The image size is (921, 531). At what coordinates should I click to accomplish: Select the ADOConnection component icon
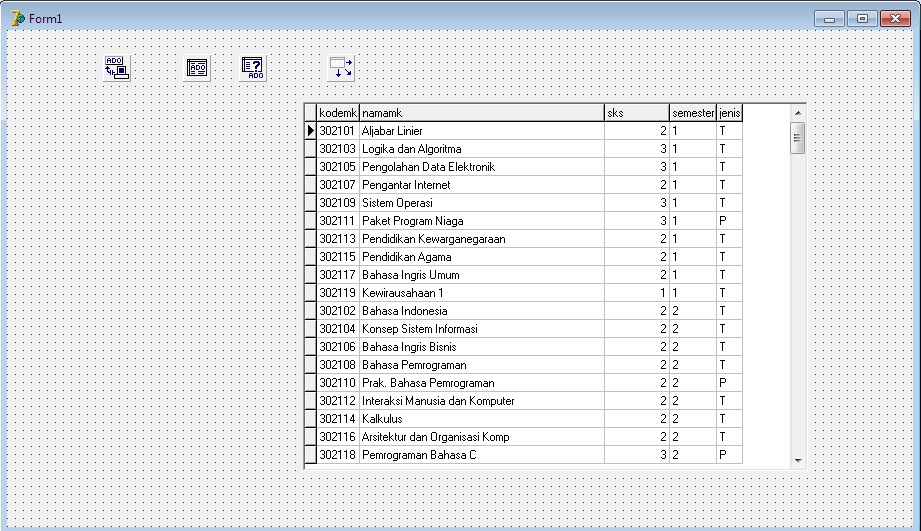[x=117, y=68]
